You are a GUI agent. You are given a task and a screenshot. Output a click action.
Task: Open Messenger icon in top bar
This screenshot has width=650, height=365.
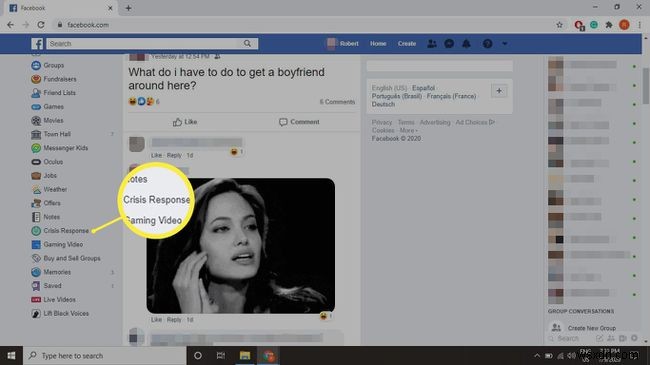(x=449, y=44)
